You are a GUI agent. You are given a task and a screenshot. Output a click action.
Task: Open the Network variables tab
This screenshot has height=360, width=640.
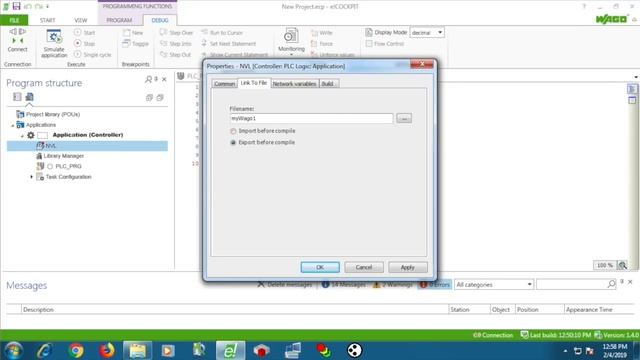coord(294,84)
